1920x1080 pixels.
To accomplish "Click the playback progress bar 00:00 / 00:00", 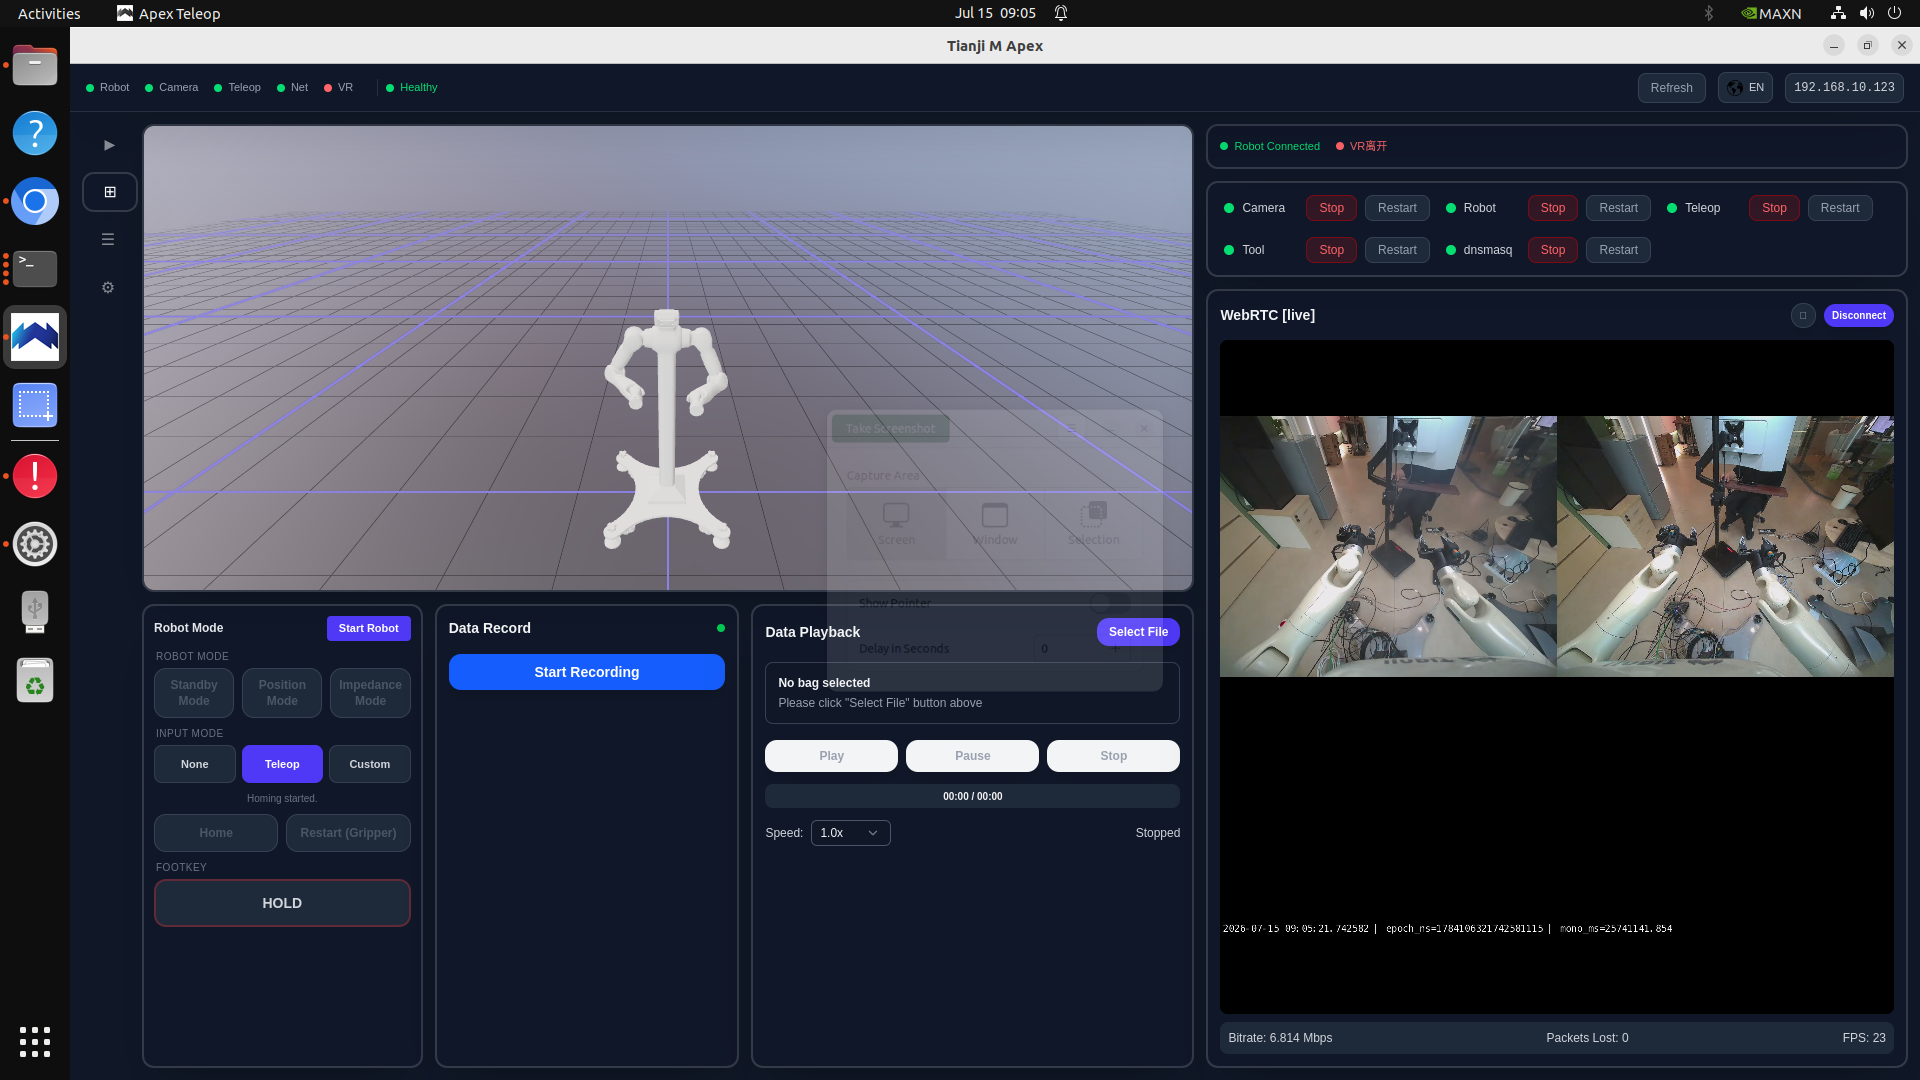I will click(972, 796).
